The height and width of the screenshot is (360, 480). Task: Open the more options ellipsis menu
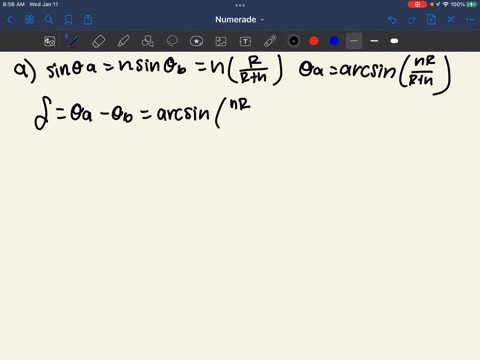pos(470,20)
